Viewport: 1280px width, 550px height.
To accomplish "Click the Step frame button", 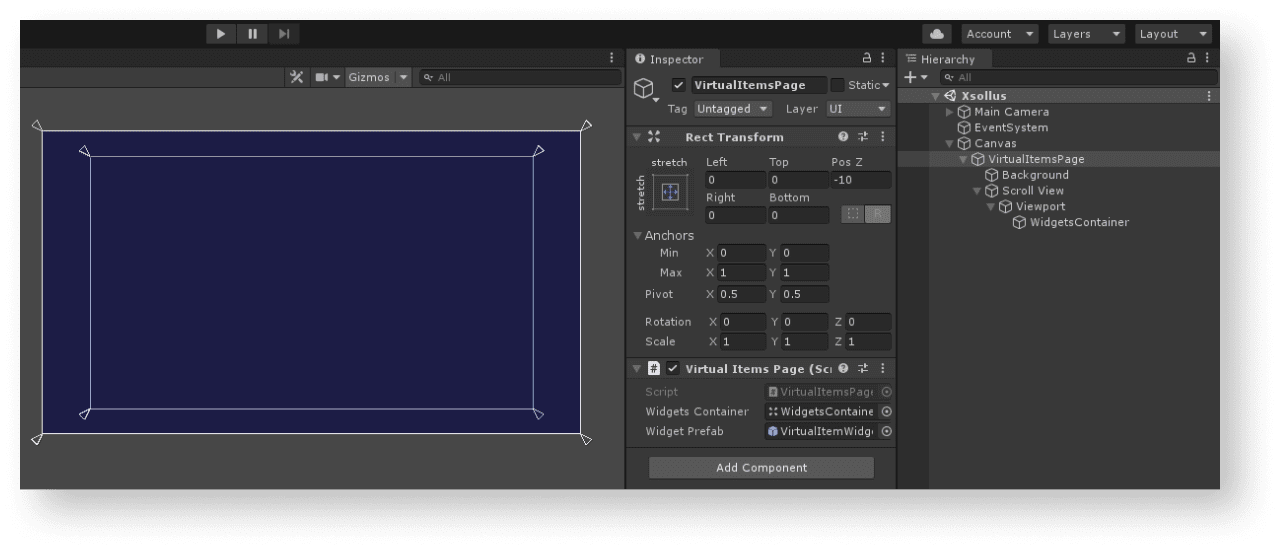I will 284,34.
